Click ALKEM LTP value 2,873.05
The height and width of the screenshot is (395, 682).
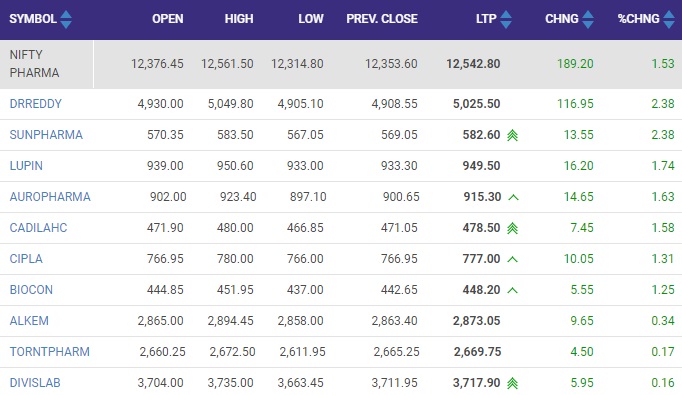477,321
